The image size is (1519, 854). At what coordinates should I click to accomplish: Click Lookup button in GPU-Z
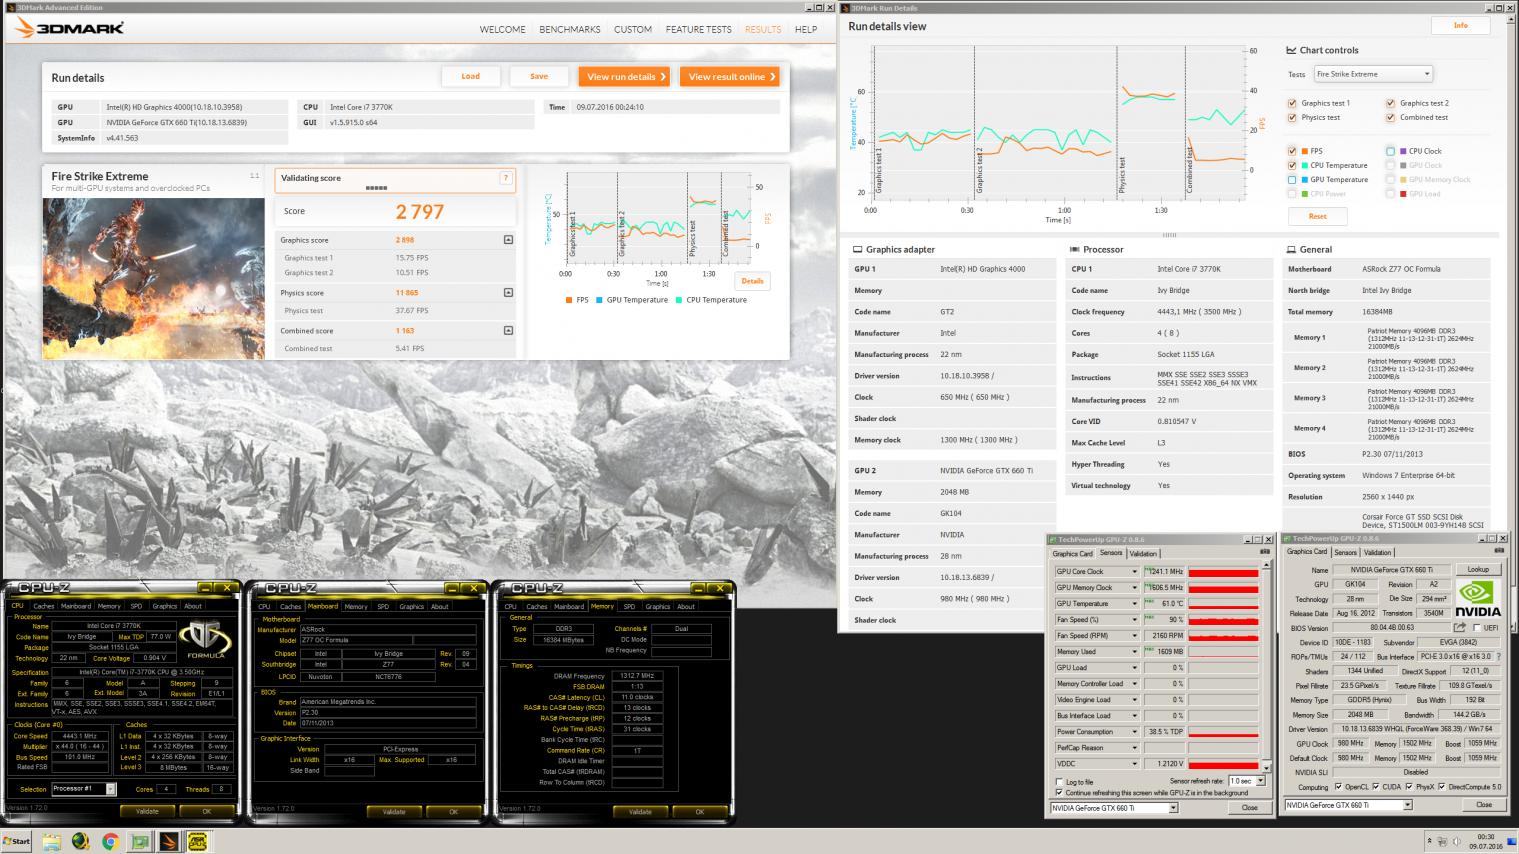point(1477,569)
